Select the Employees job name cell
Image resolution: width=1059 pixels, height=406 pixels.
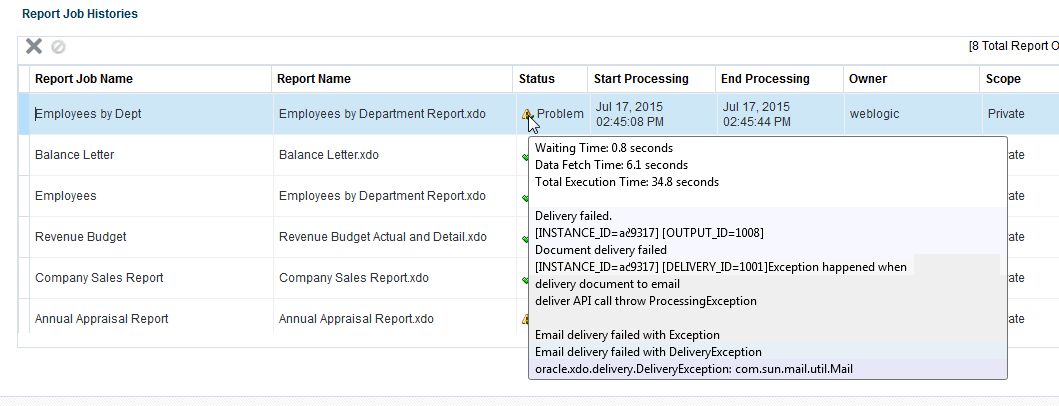(x=151, y=196)
